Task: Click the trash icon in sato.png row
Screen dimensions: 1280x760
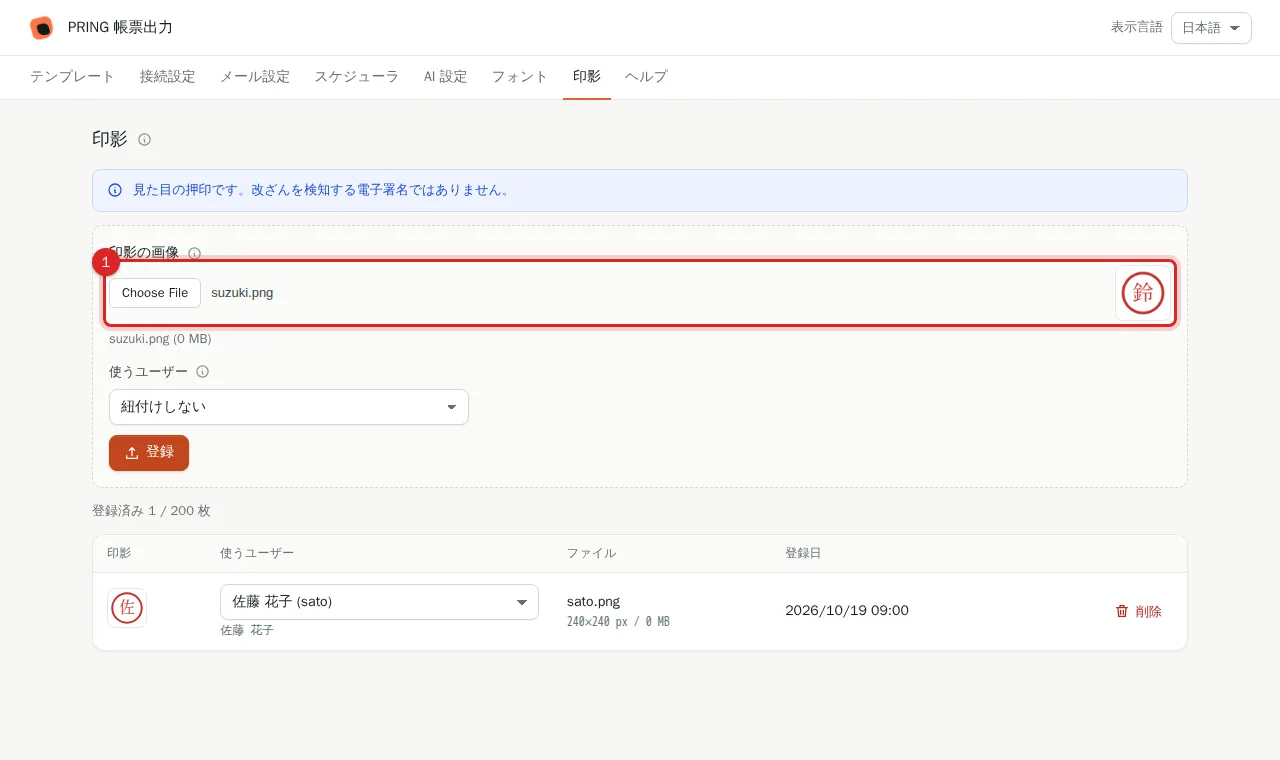Action: 1122,611
